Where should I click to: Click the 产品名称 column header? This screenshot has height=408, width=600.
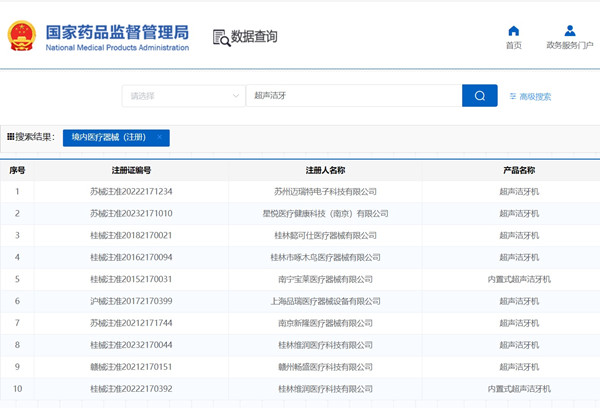pos(519,170)
